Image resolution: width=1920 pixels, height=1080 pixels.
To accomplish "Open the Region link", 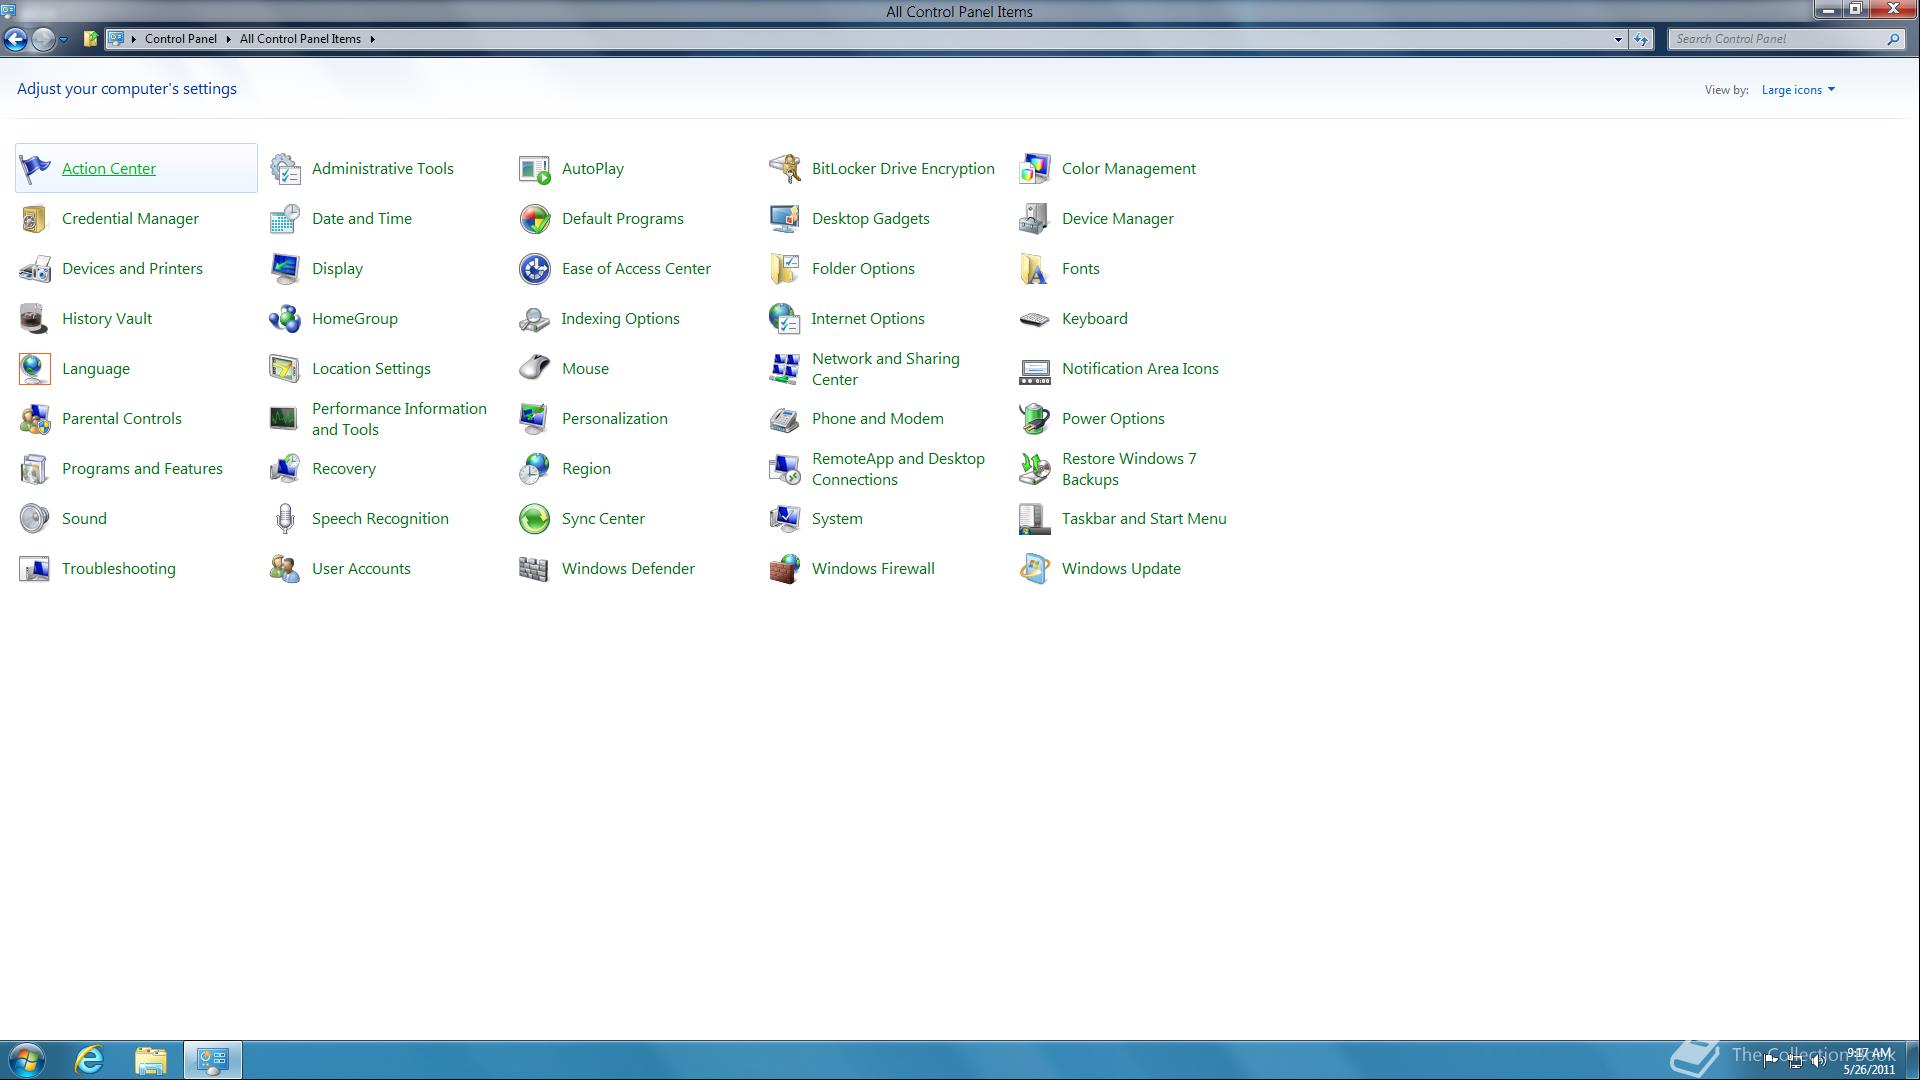I will pos(586,468).
